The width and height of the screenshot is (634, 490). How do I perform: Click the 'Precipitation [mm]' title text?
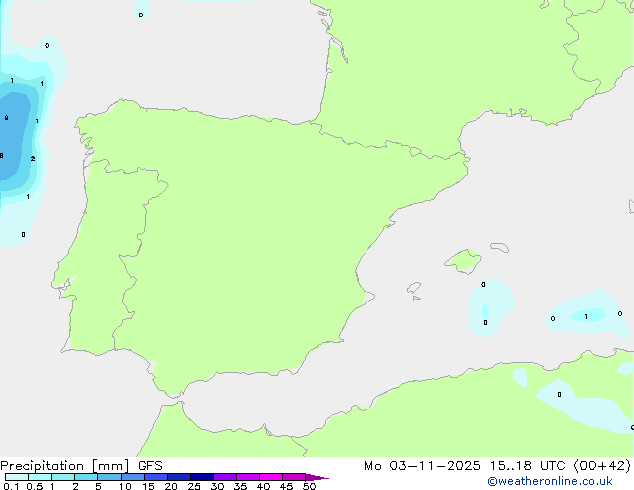[65, 466]
